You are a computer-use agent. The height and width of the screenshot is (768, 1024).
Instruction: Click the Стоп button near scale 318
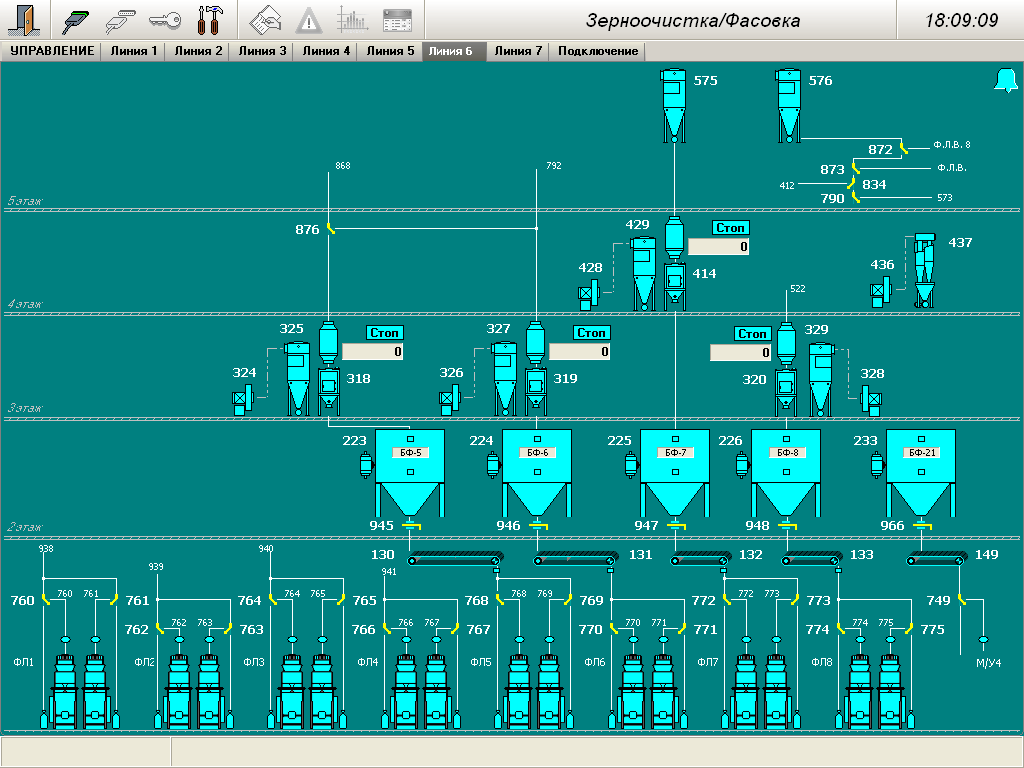(x=384, y=333)
